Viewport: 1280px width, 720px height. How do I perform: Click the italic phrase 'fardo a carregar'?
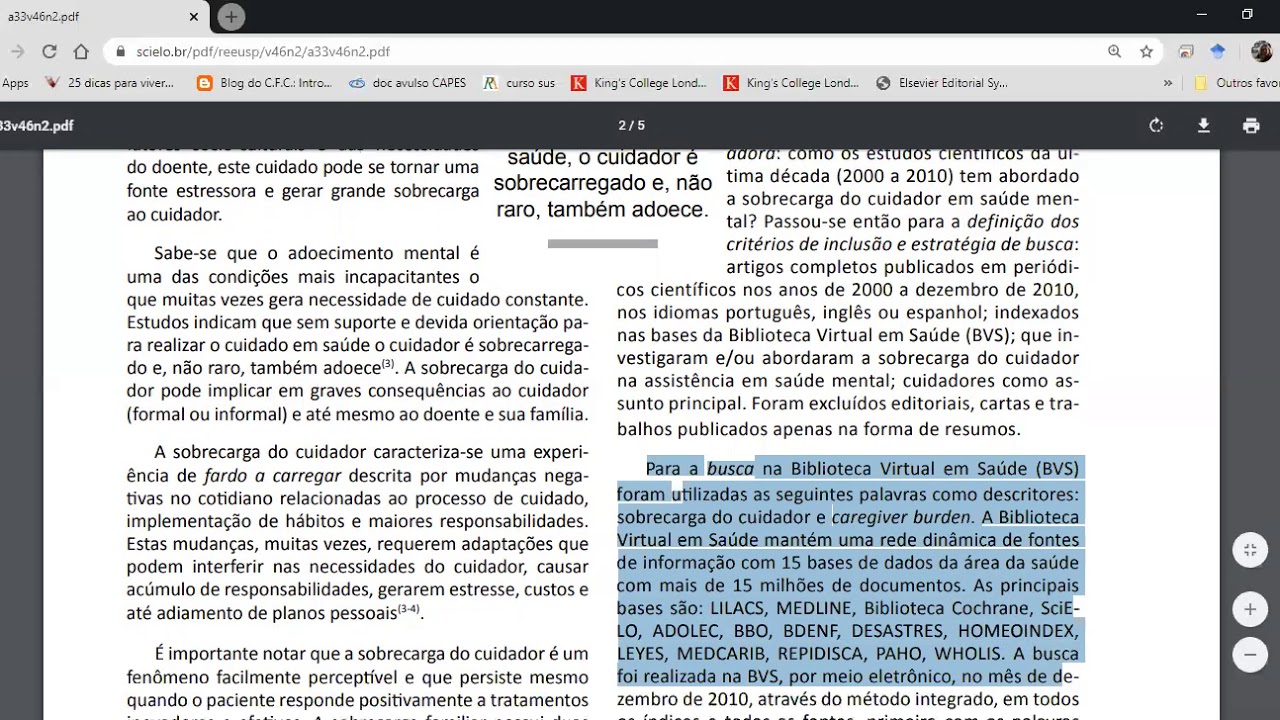coord(272,476)
